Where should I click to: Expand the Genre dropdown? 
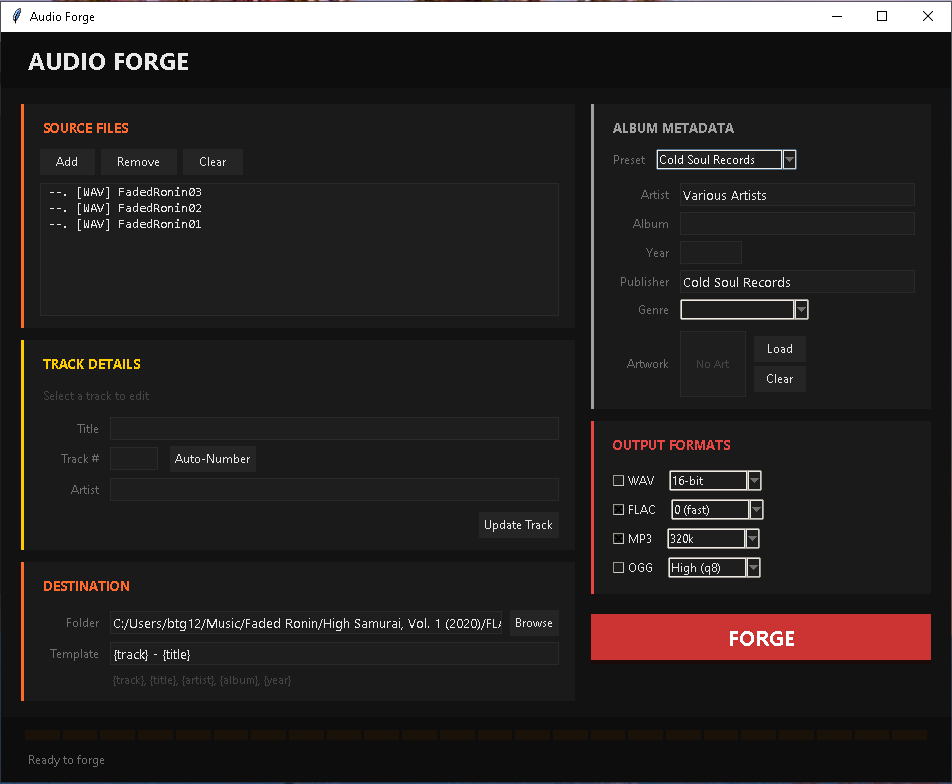point(801,309)
